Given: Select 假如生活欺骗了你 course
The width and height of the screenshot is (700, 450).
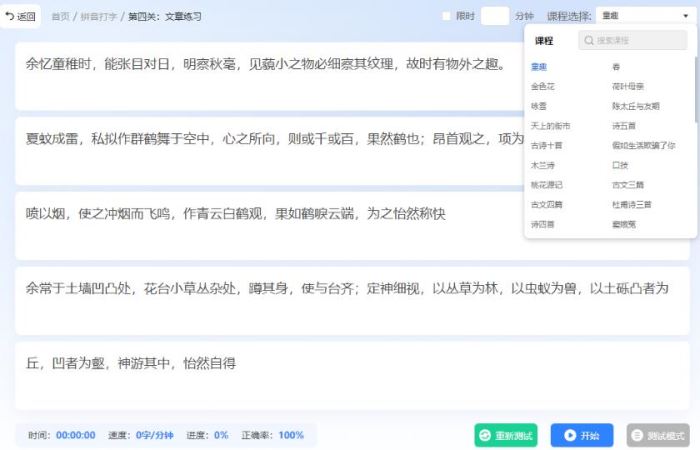Looking at the screenshot, I should [643, 146].
